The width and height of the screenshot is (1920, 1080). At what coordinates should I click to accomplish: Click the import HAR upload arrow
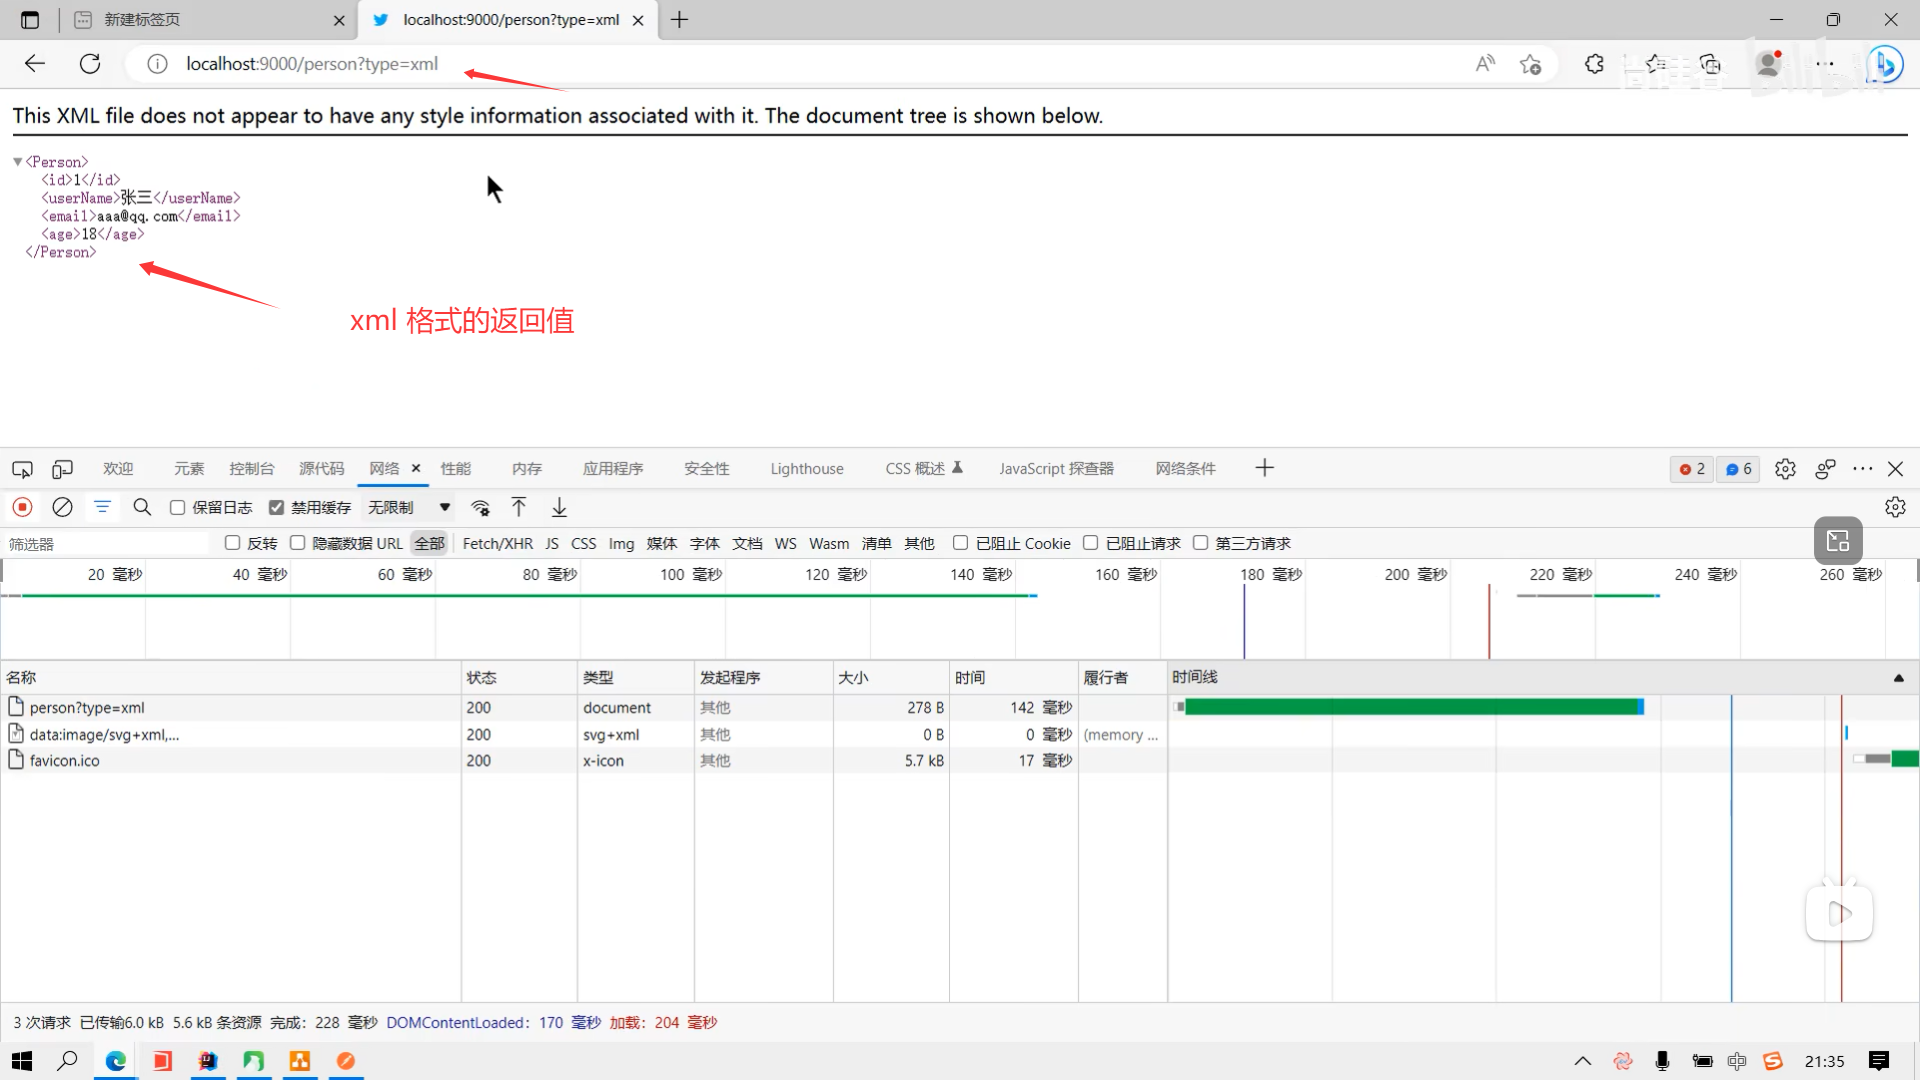pyautogui.click(x=519, y=507)
